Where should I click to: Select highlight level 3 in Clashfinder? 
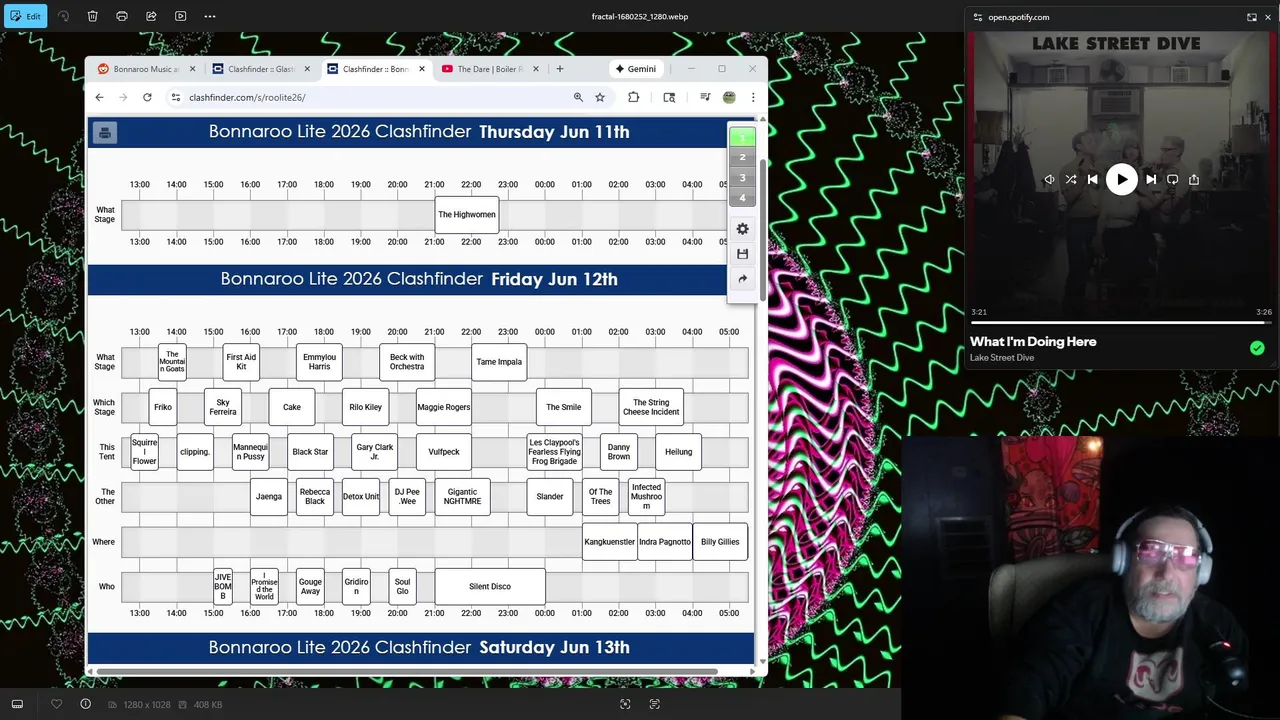tap(742, 177)
